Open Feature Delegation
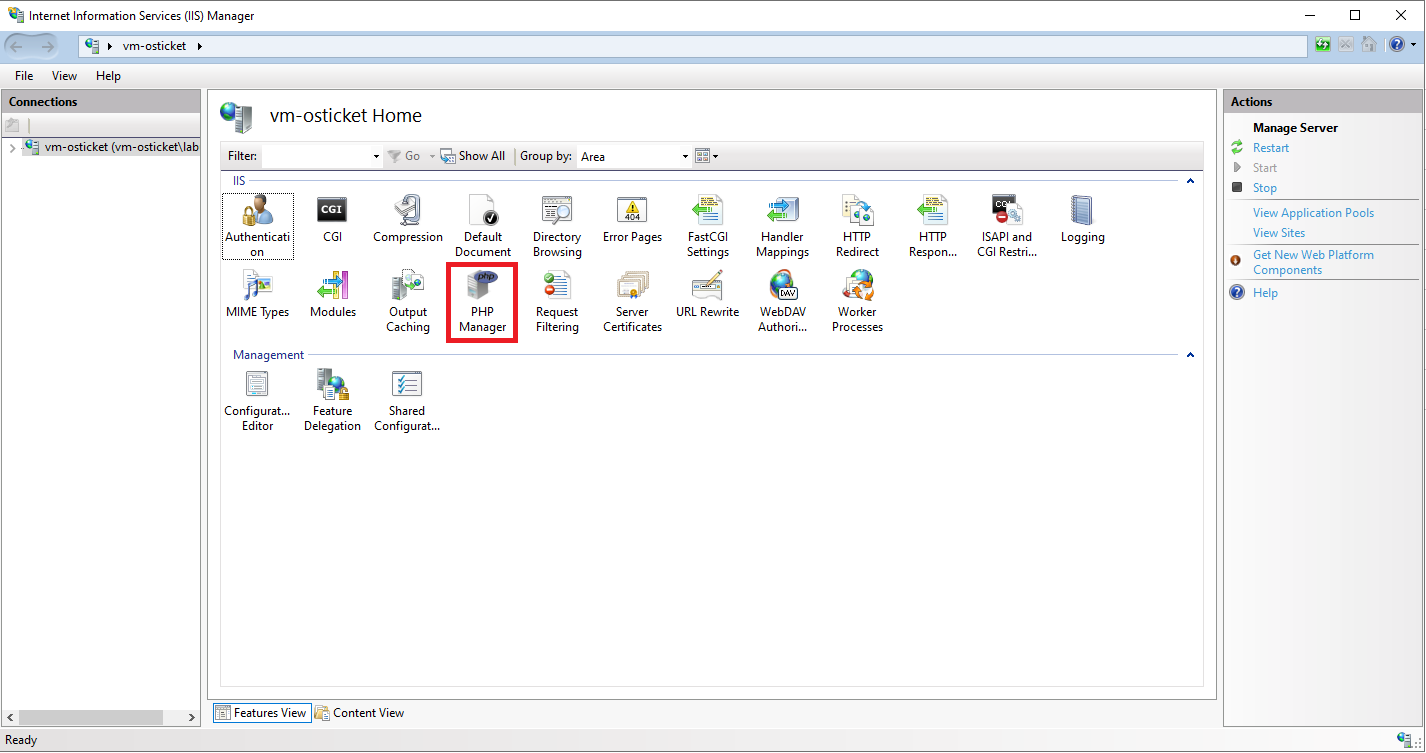The image size is (1426, 753). (333, 400)
